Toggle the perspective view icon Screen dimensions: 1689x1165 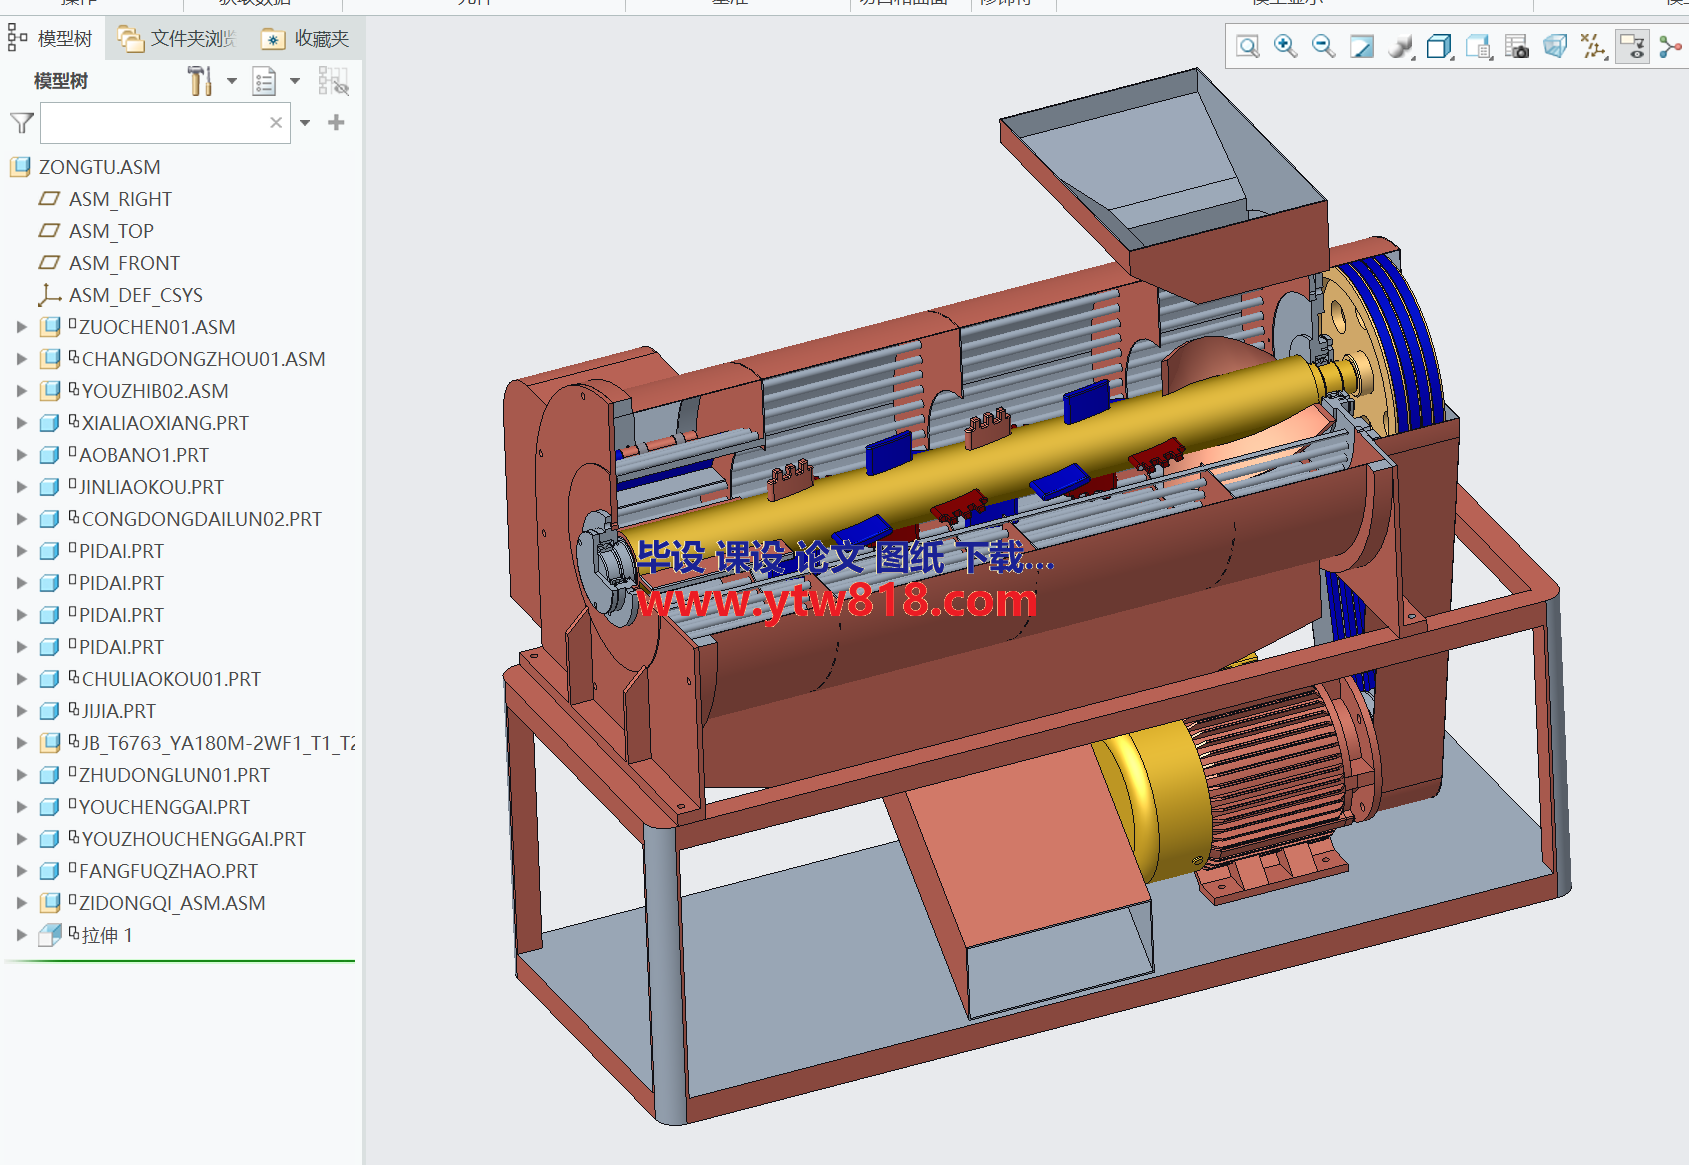coord(1555,46)
